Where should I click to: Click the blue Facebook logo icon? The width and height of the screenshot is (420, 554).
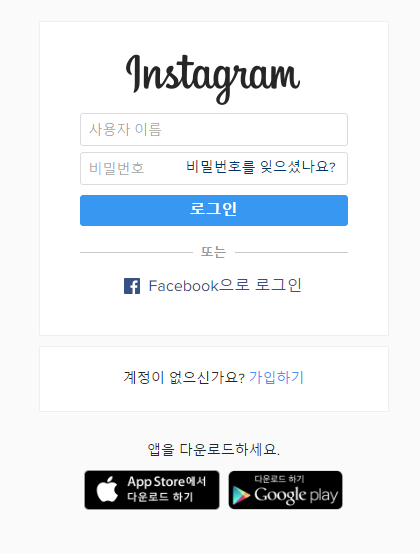[x=132, y=286]
